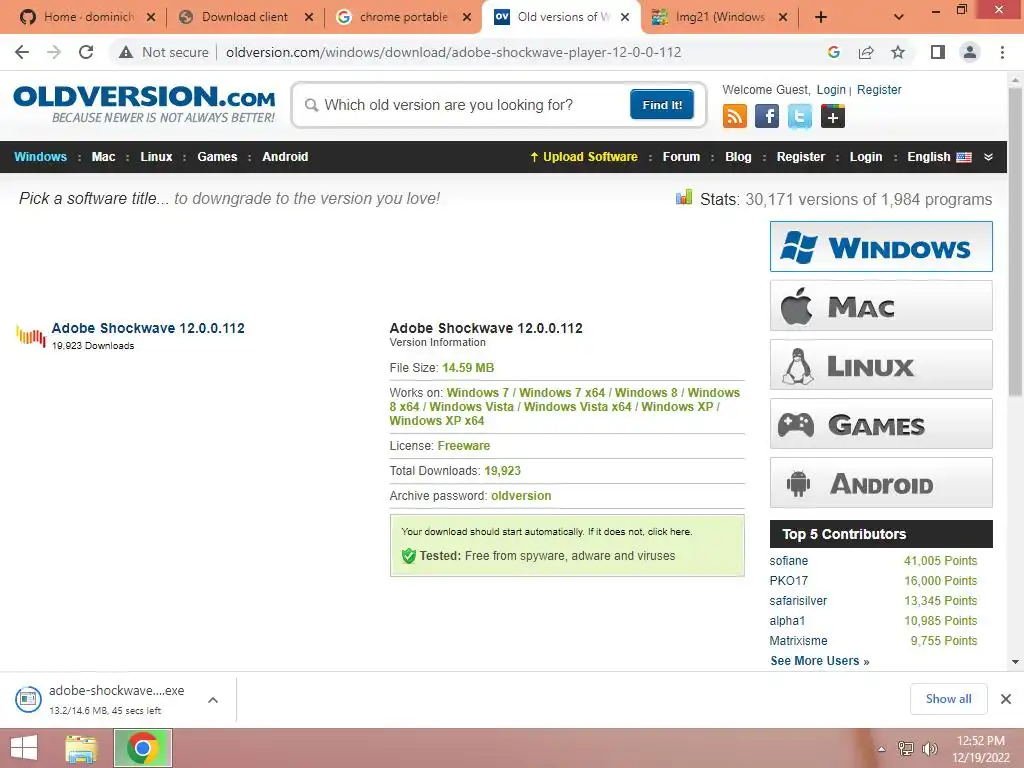Click the black plus share icon
Viewport: 1024px width, 768px height.
coord(833,117)
